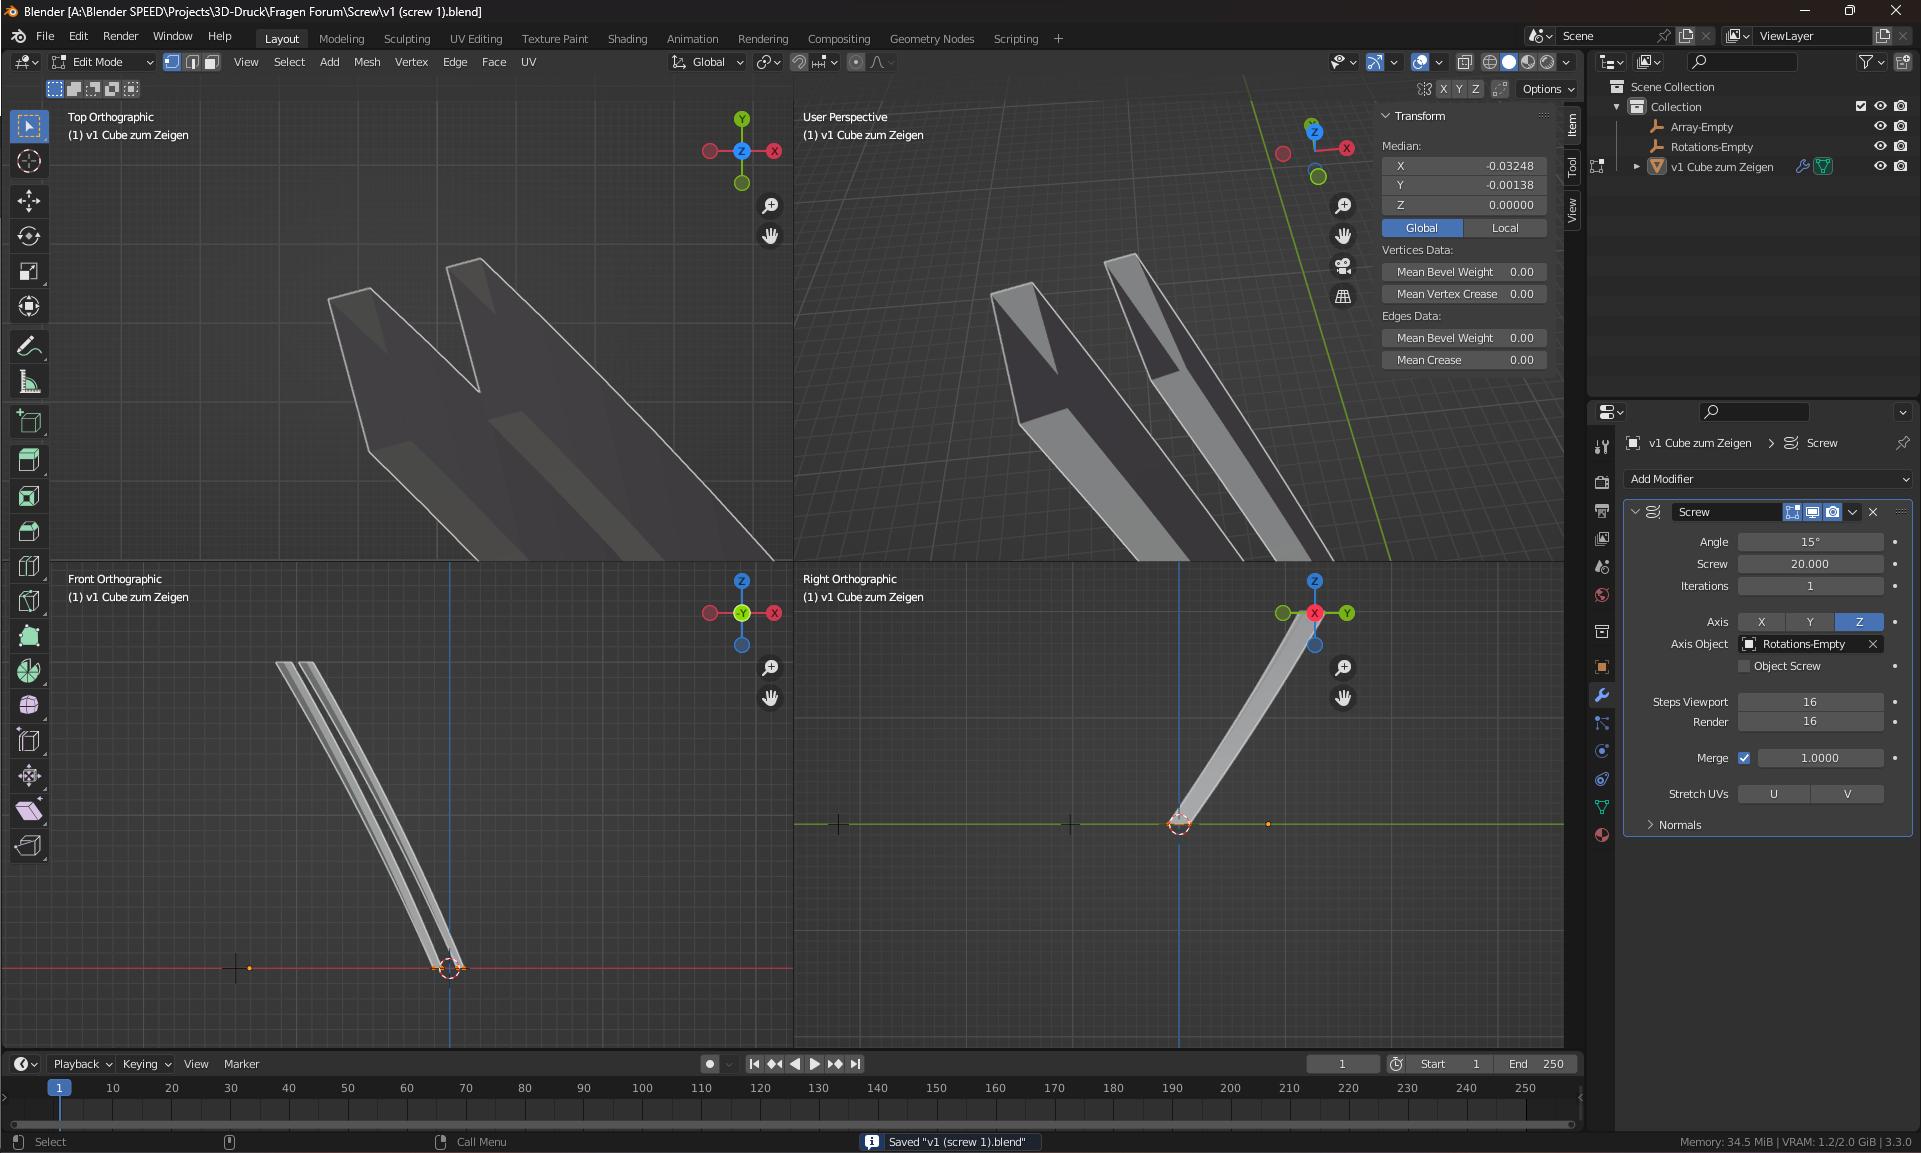Screen dimensions: 1921x1153
Task: Toggle the Merge checkbox in Screw modifier
Action: [1745, 758]
